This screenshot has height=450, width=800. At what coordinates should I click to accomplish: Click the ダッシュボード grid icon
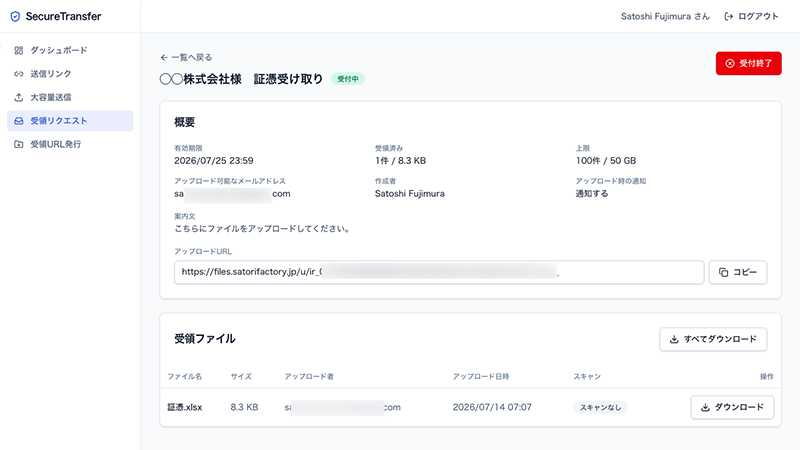click(x=19, y=50)
